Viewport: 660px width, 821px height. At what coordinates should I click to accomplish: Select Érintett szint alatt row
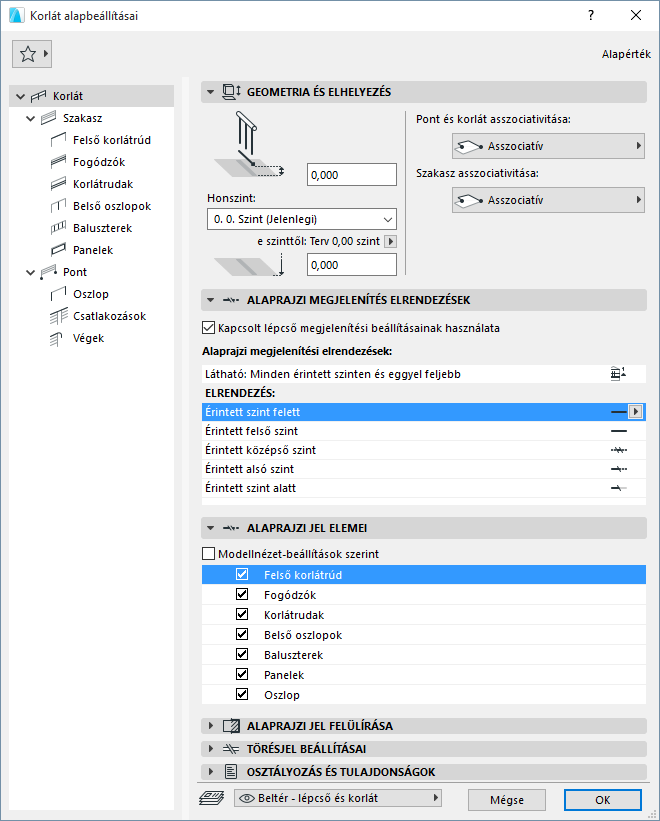click(x=423, y=488)
